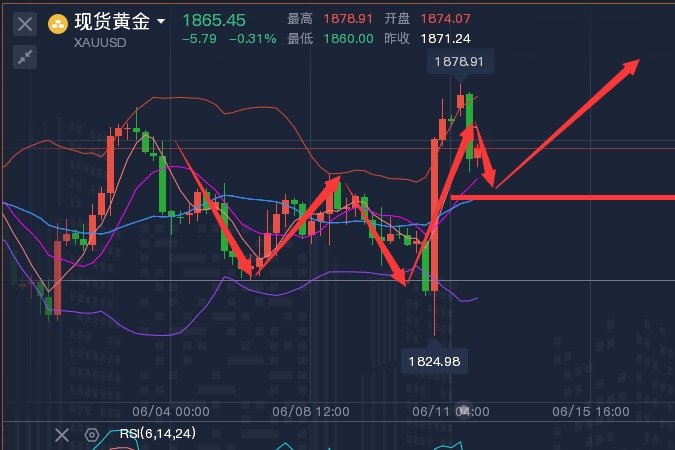Click the crosshair dot on the time axis
Screen dimensions: 675x450
point(463,411)
